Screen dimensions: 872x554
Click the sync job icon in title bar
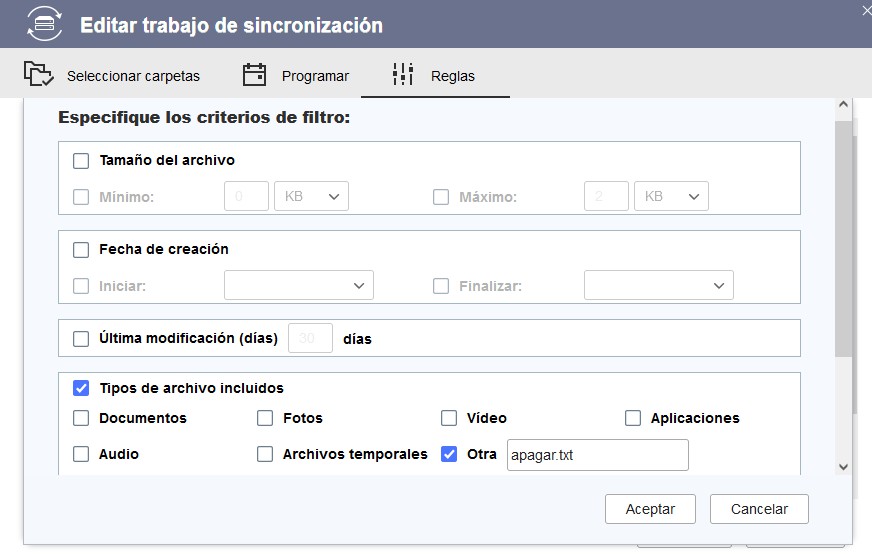(x=44, y=24)
